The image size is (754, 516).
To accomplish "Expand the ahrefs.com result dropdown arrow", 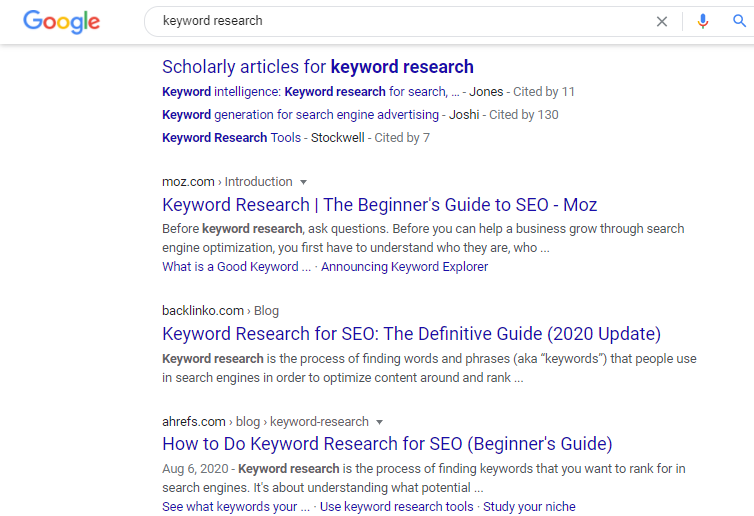I will click(x=379, y=422).
